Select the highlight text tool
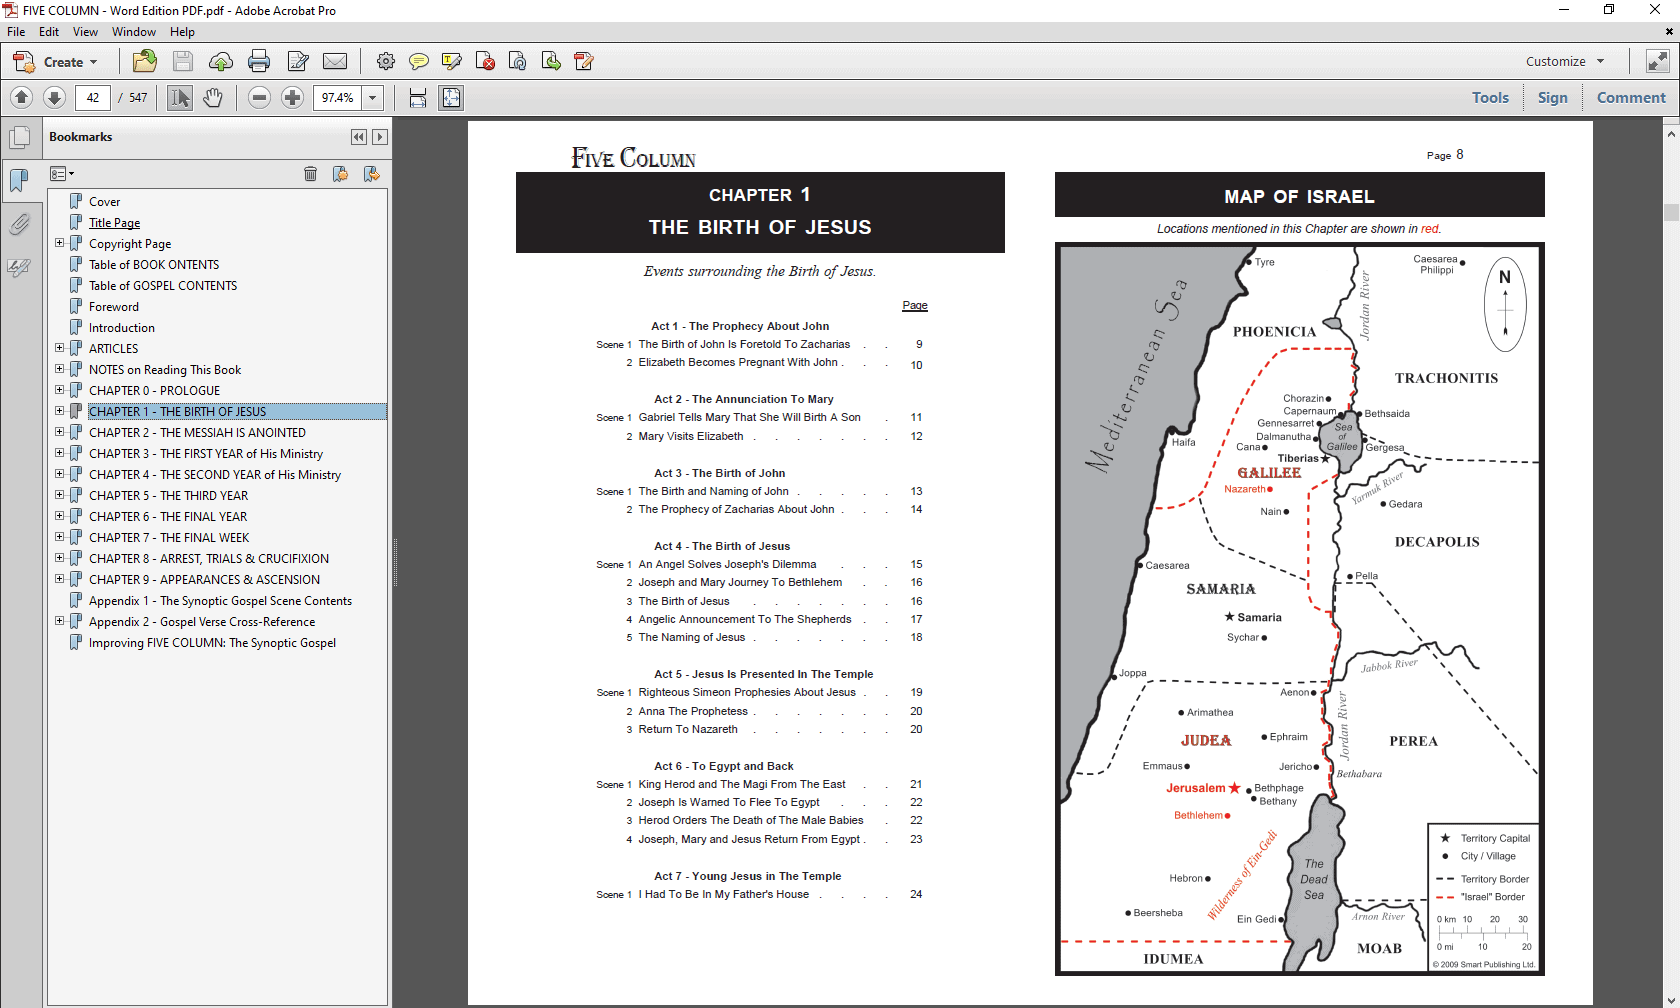This screenshot has height=1008, width=1680. tap(452, 62)
